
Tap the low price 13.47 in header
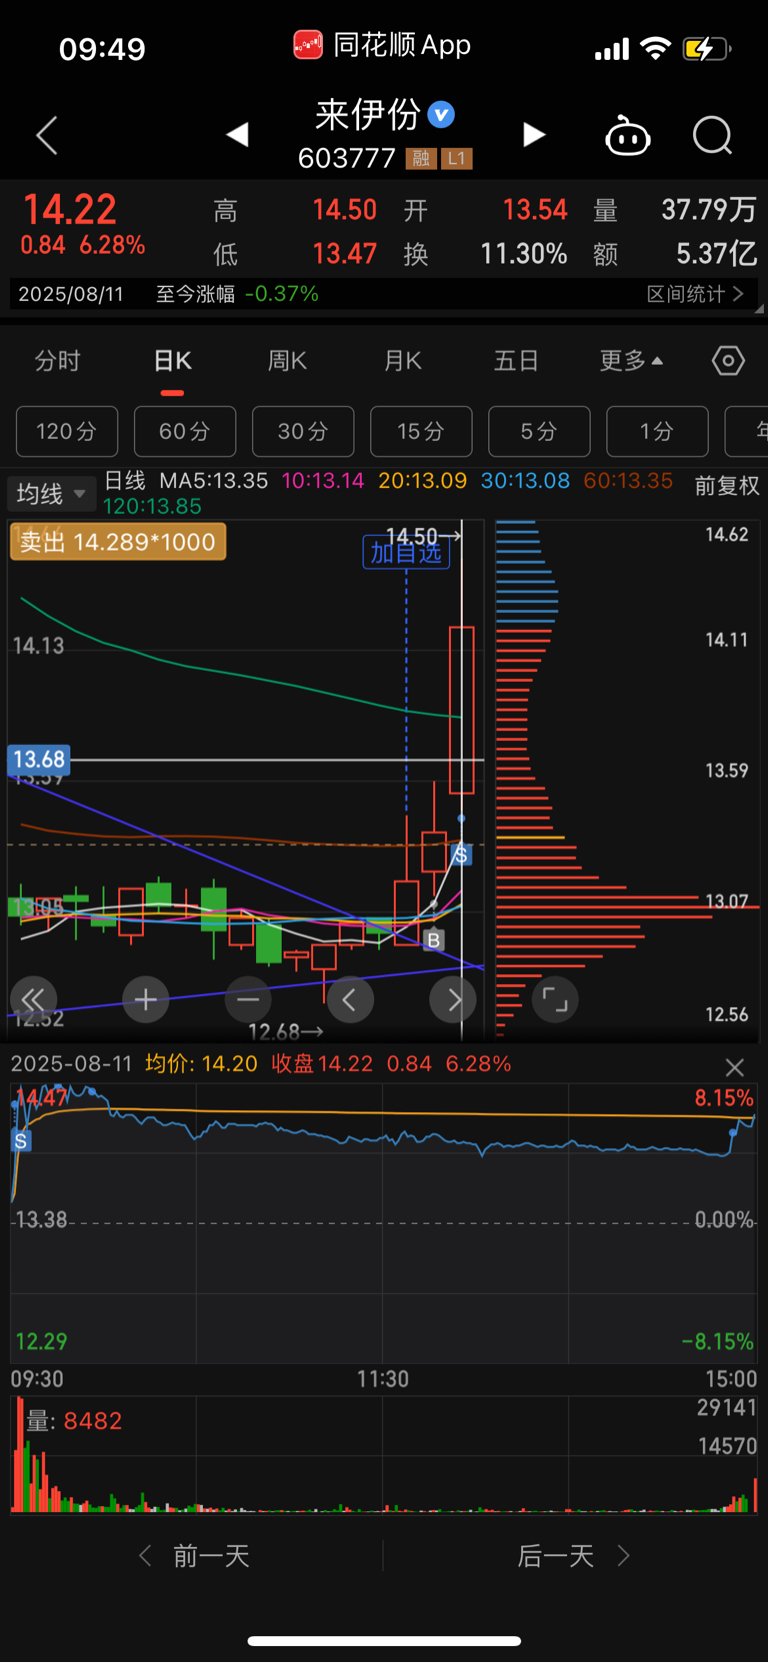[x=344, y=254]
